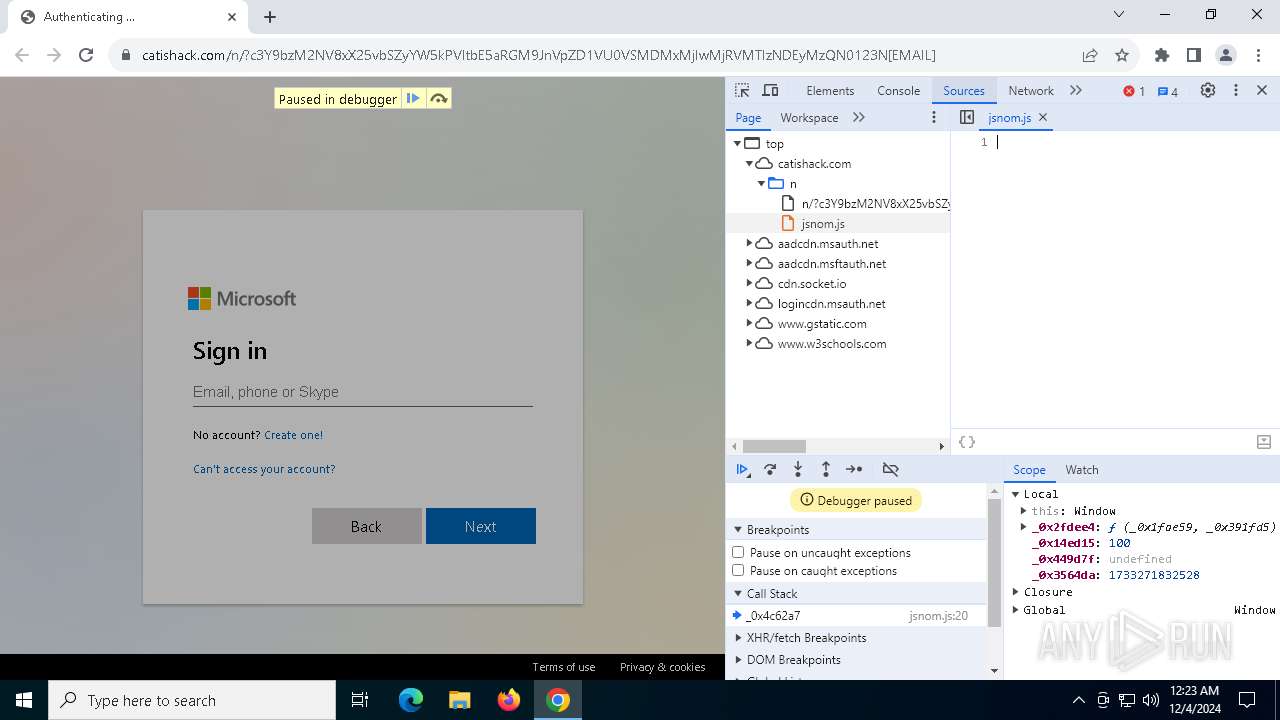This screenshot has width=1280, height=720.
Task: Expand www.w3schools.com node
Action: click(x=749, y=343)
